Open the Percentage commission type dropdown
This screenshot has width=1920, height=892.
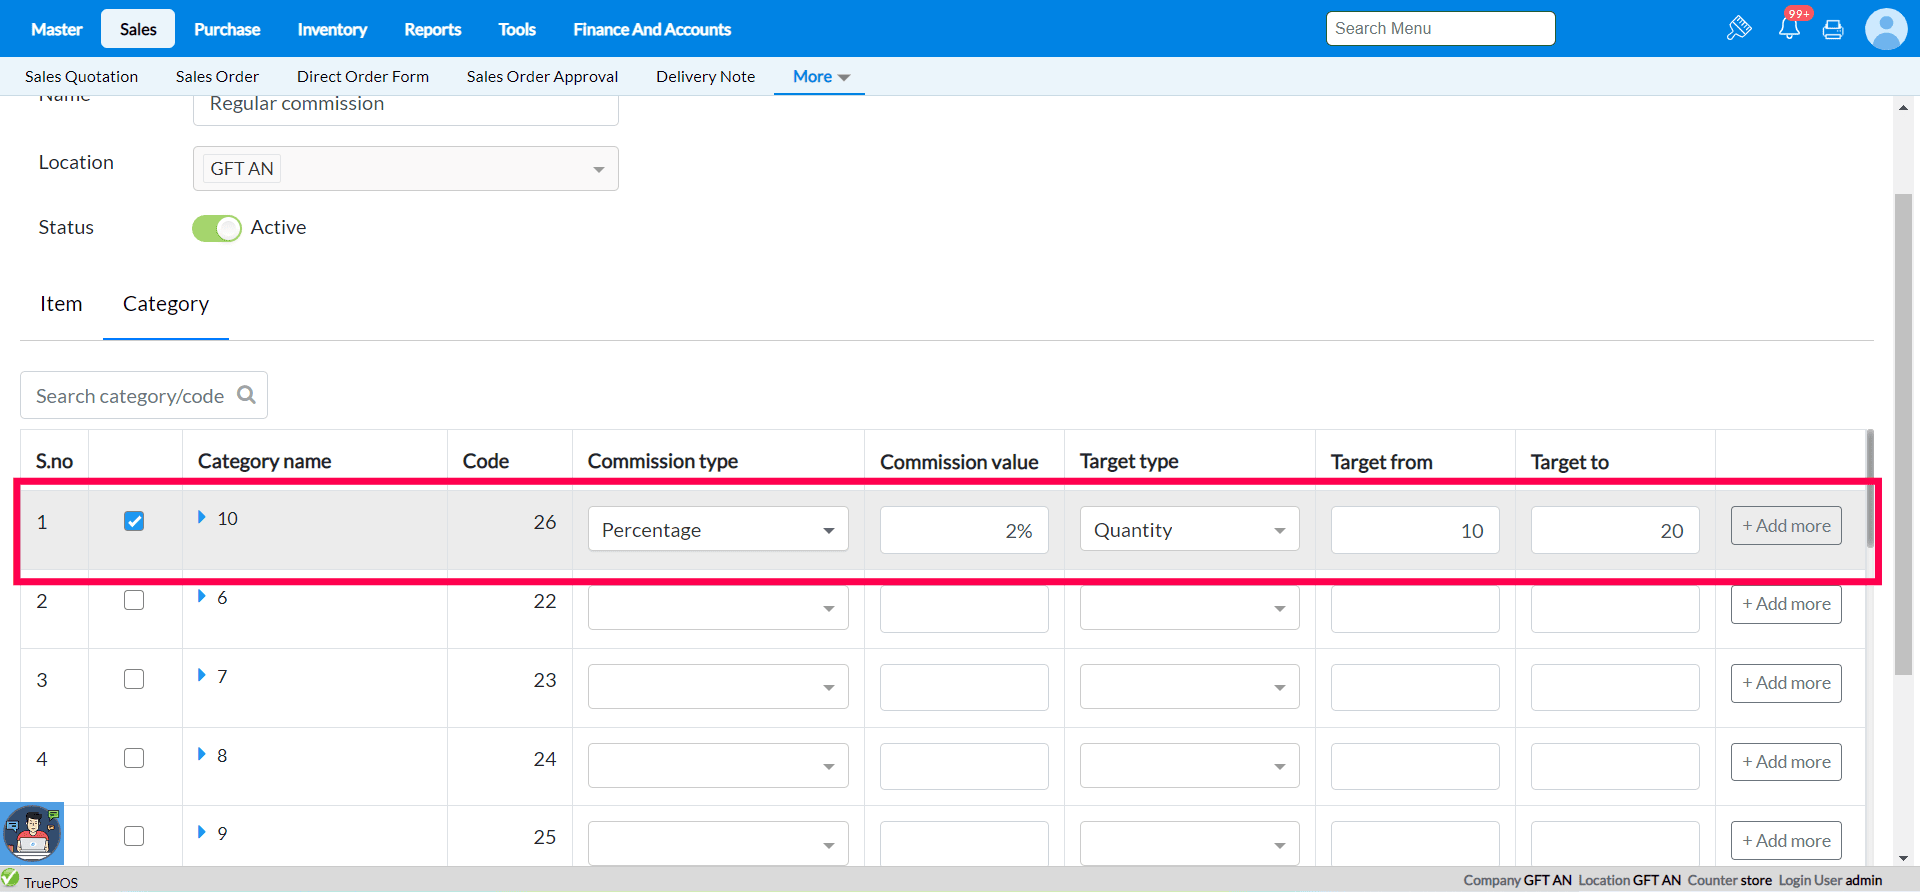click(718, 529)
